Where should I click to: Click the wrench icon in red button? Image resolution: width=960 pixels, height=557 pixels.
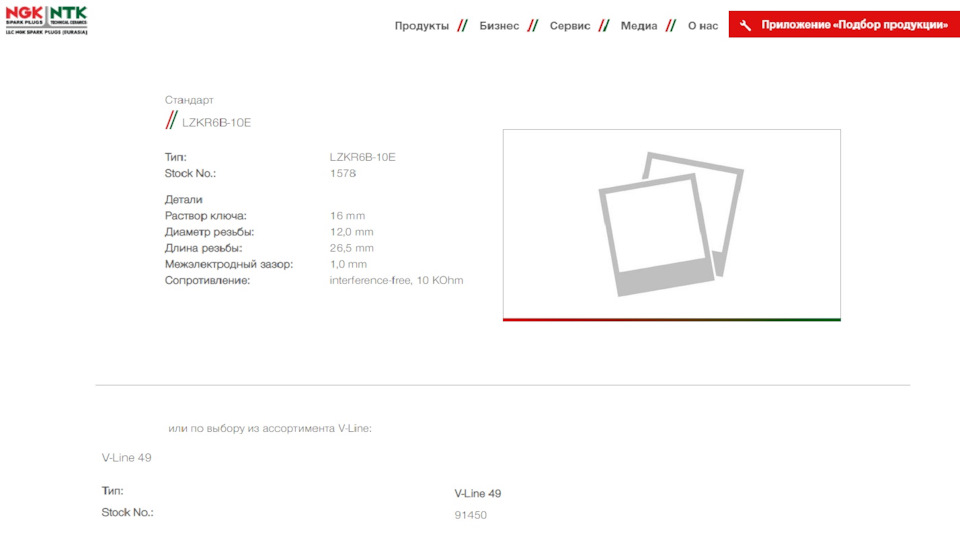point(745,25)
